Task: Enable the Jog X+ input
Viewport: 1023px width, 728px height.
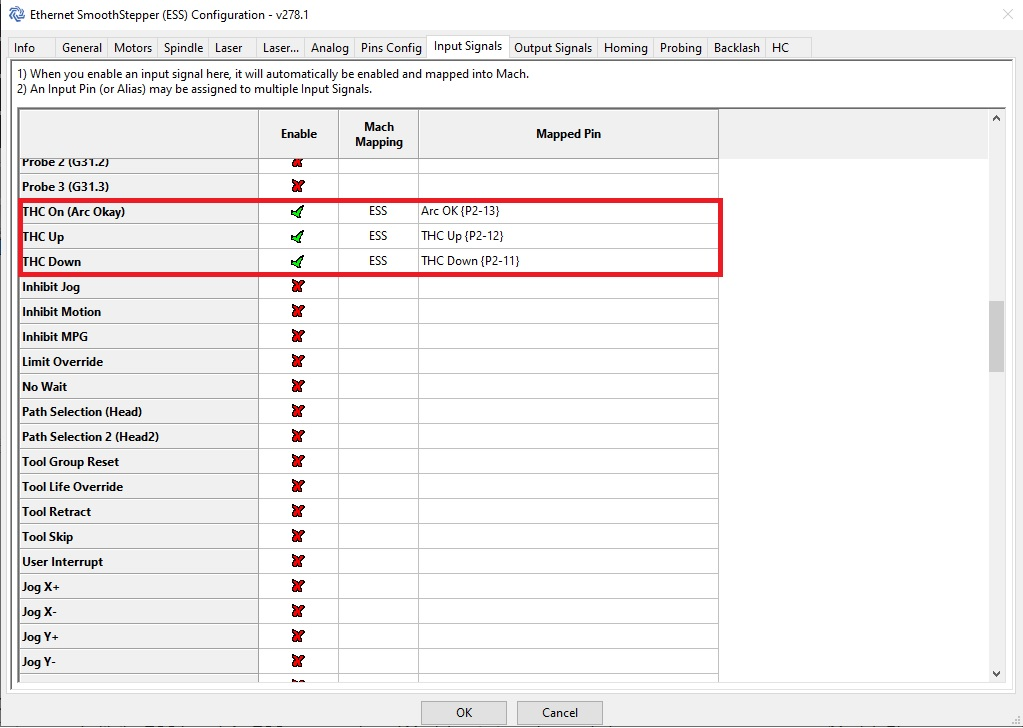Action: (x=298, y=586)
